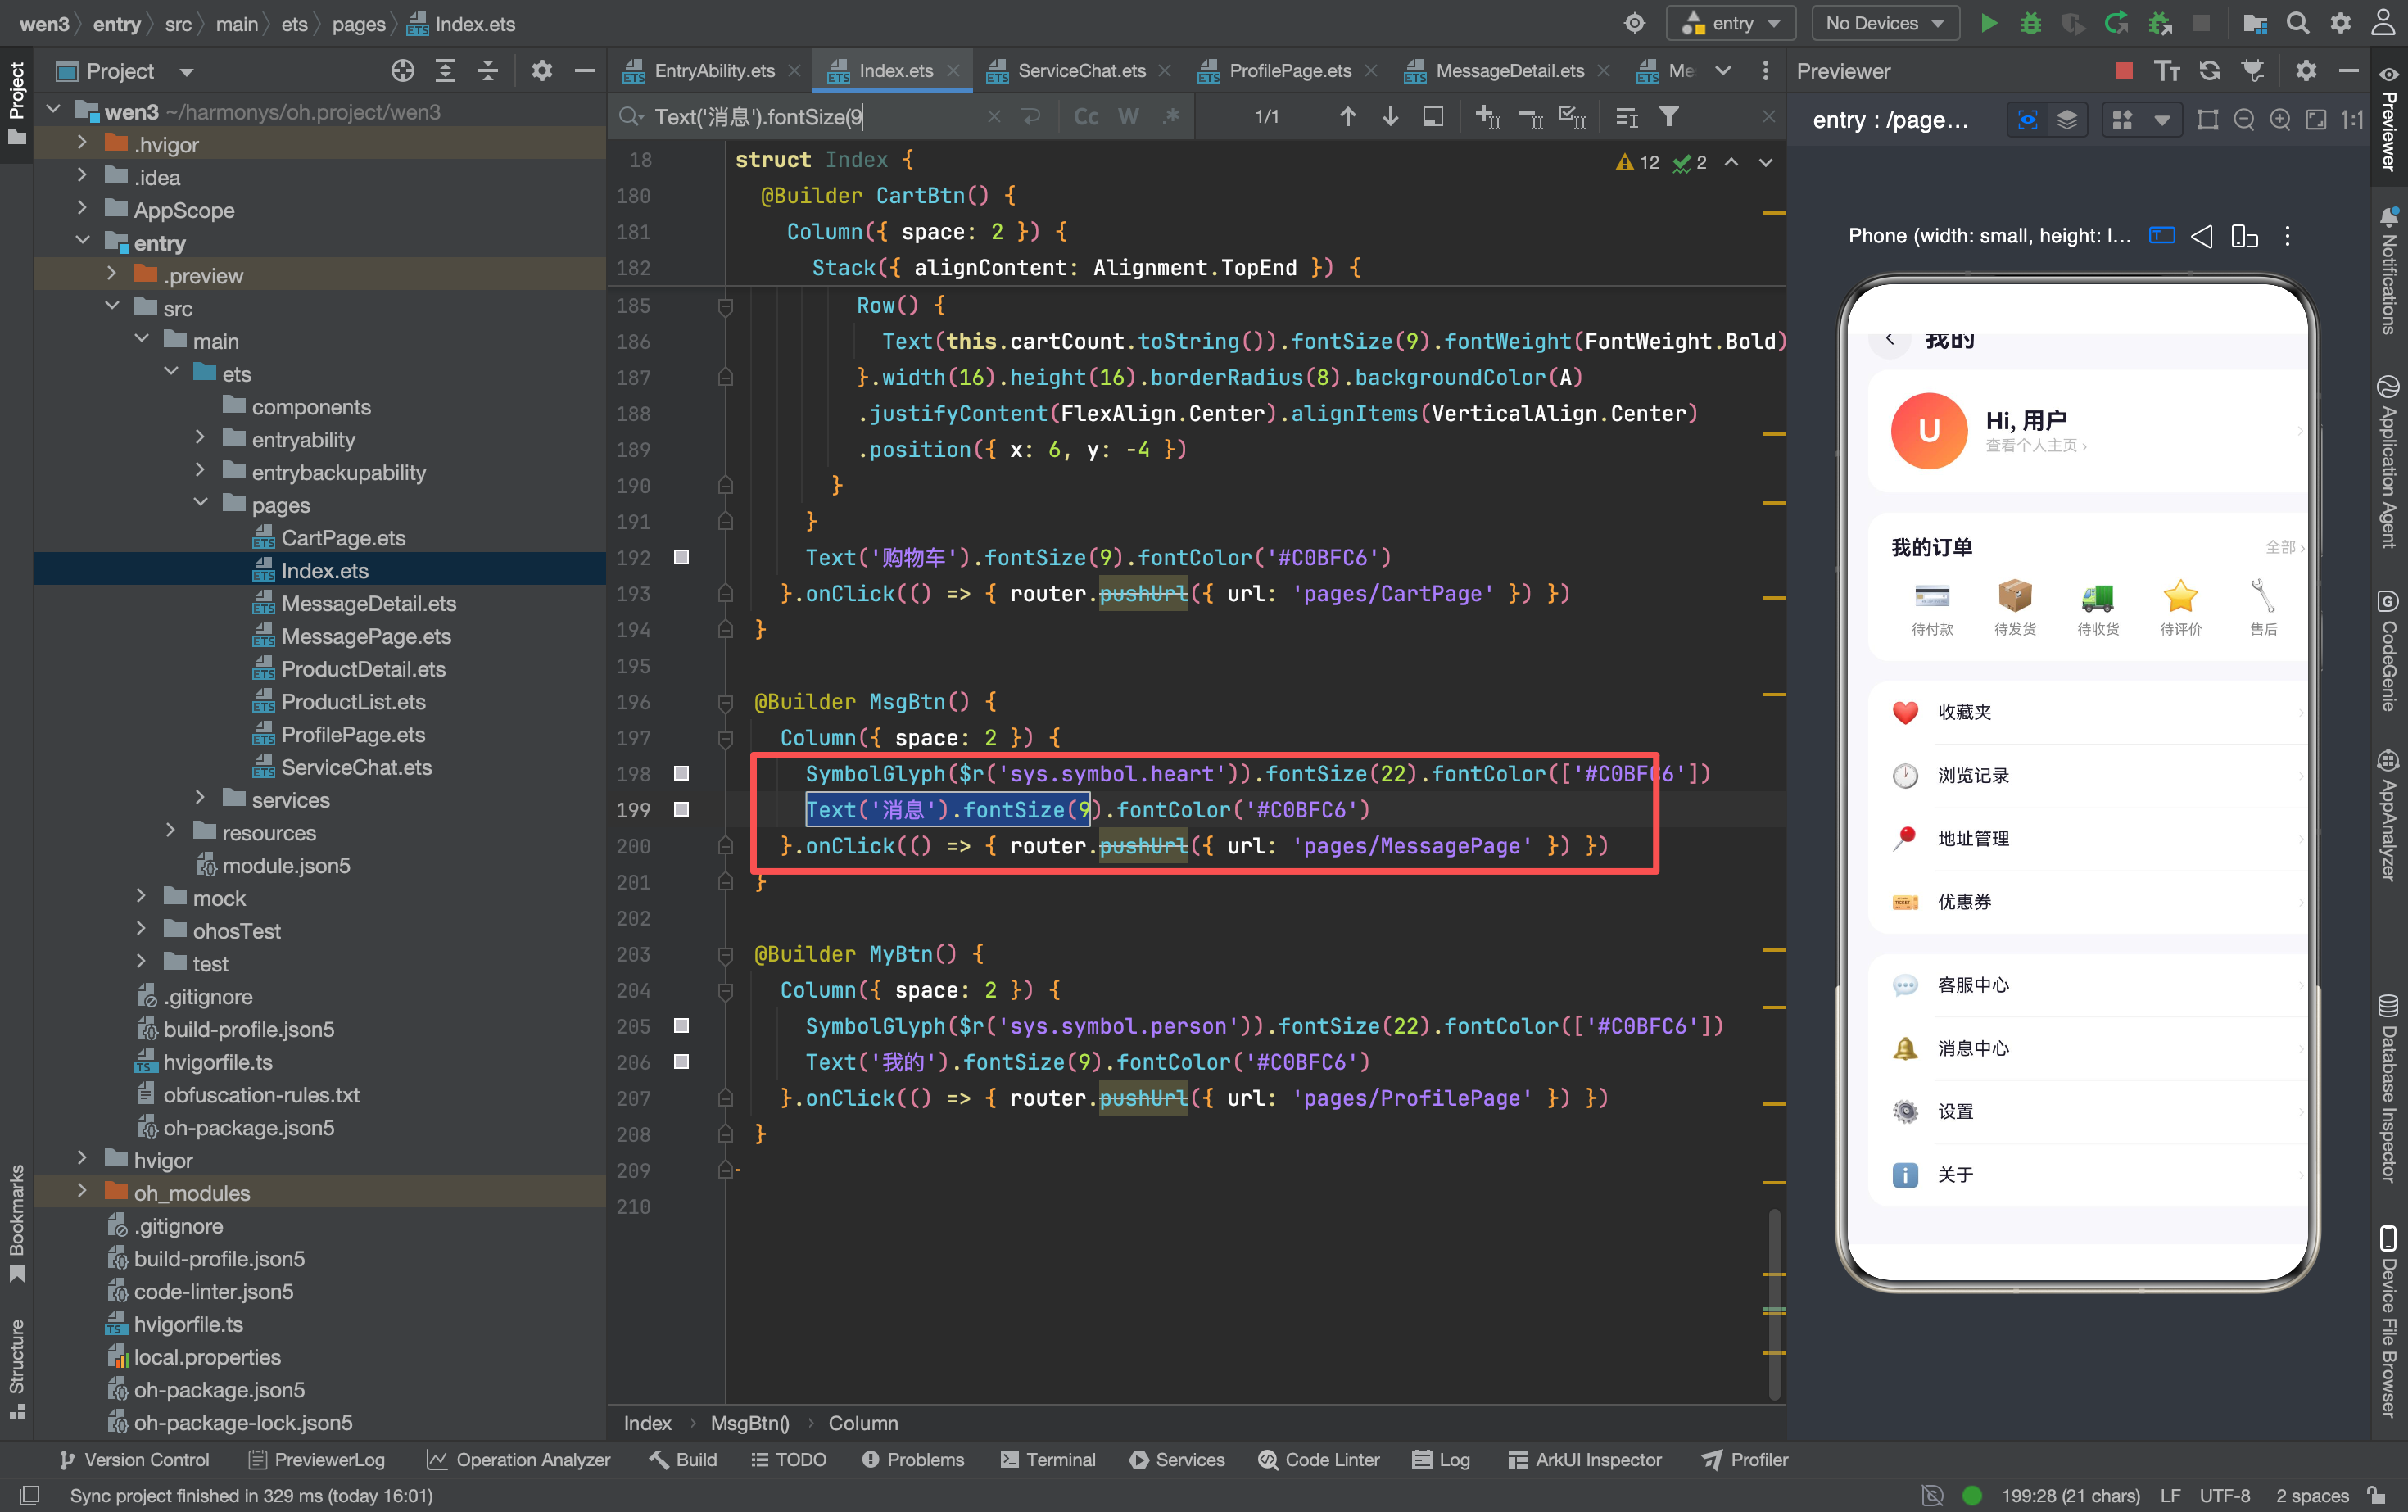Expand the services folder in project tree
Viewport: 2408px width, 1512px height.
click(200, 799)
